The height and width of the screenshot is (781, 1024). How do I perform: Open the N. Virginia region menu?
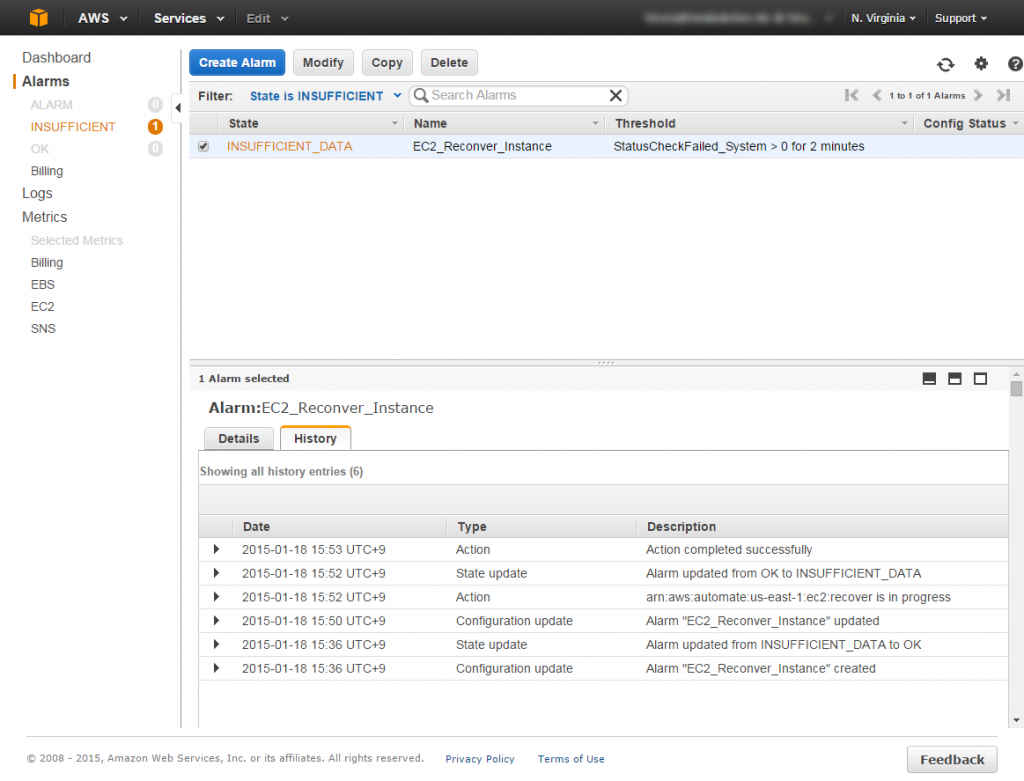(883, 17)
